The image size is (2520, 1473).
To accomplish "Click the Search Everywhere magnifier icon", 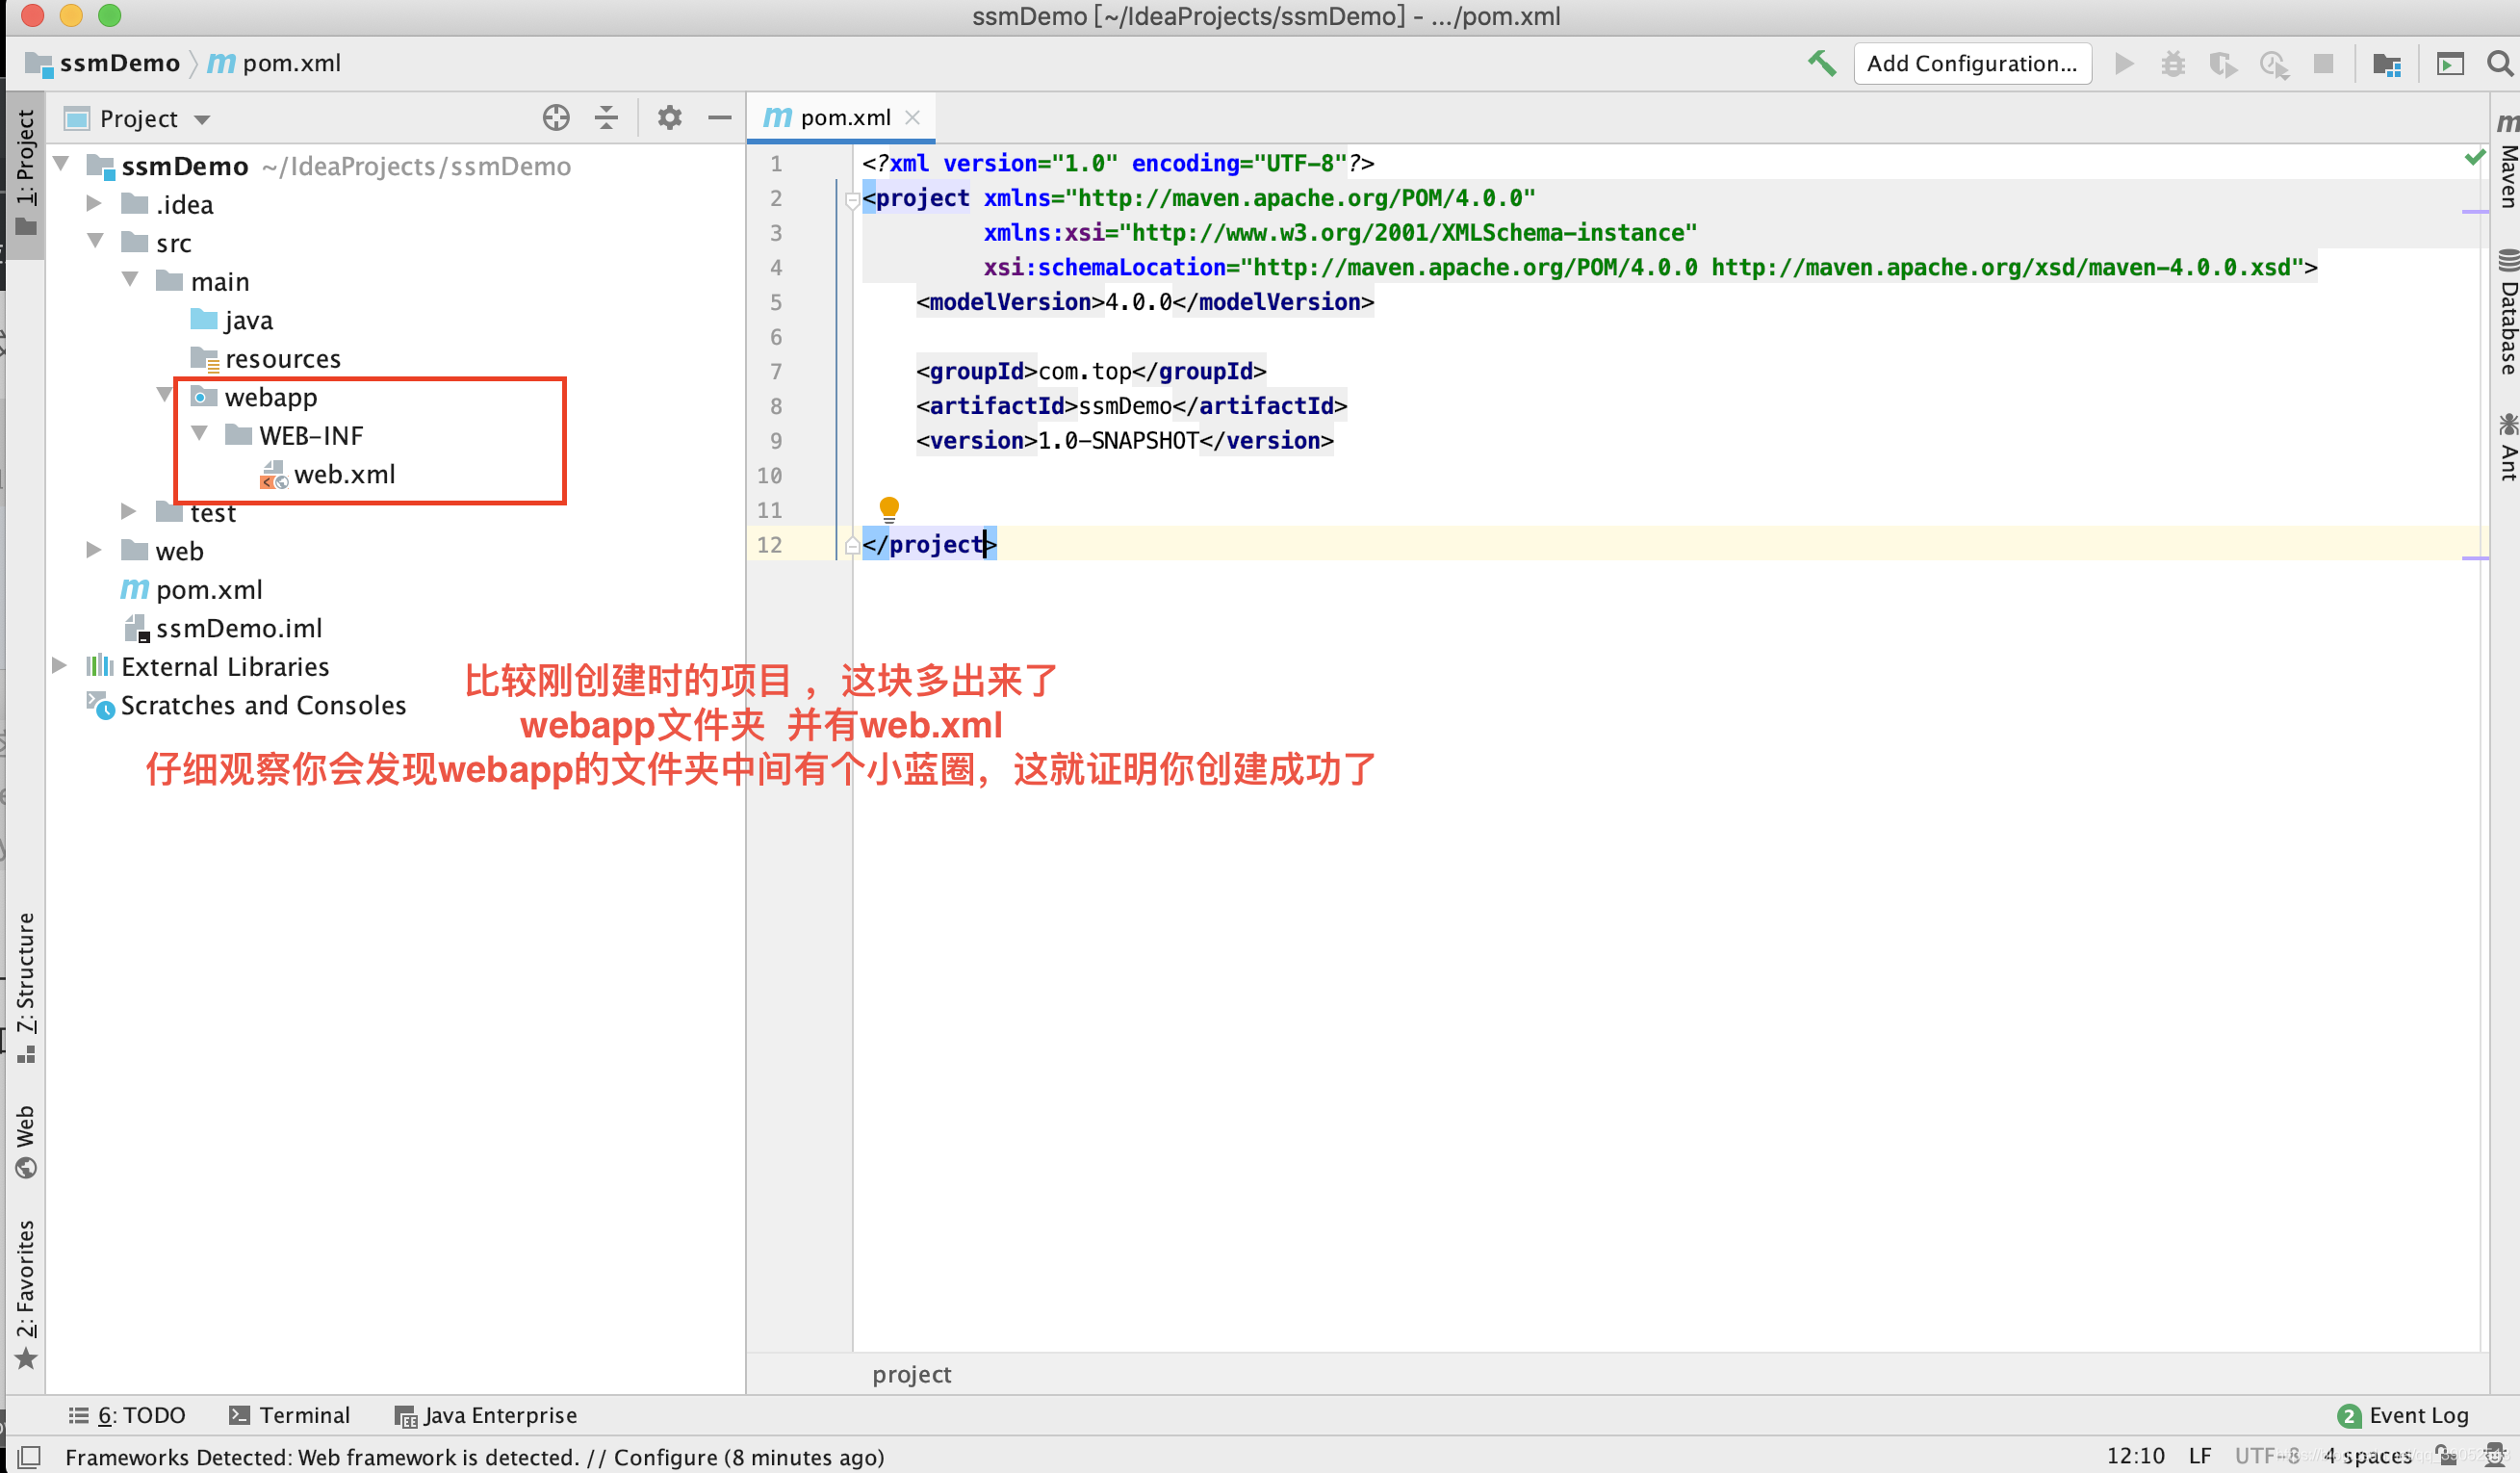I will click(x=2499, y=64).
